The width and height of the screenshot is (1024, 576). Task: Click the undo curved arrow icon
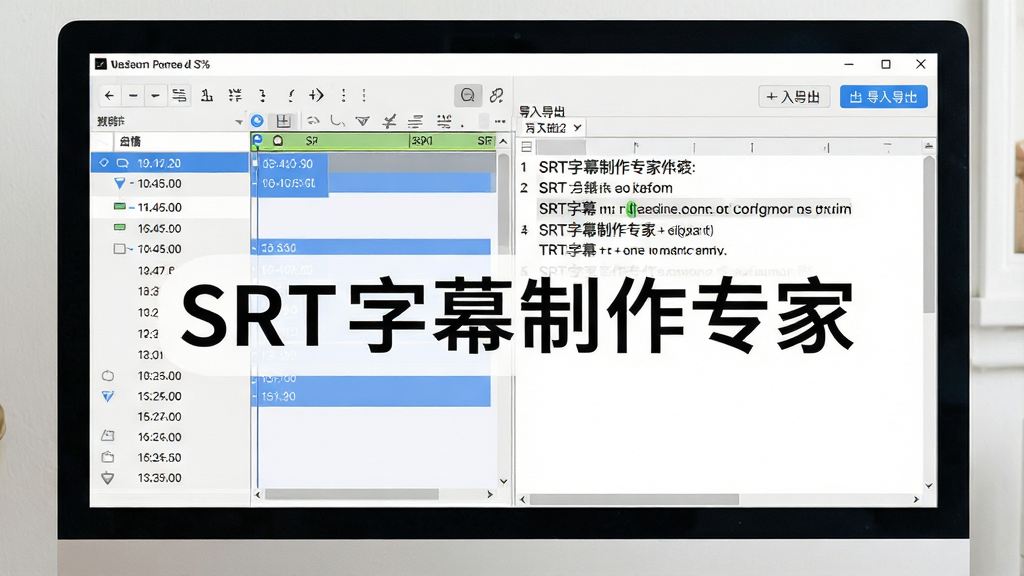pos(313,121)
